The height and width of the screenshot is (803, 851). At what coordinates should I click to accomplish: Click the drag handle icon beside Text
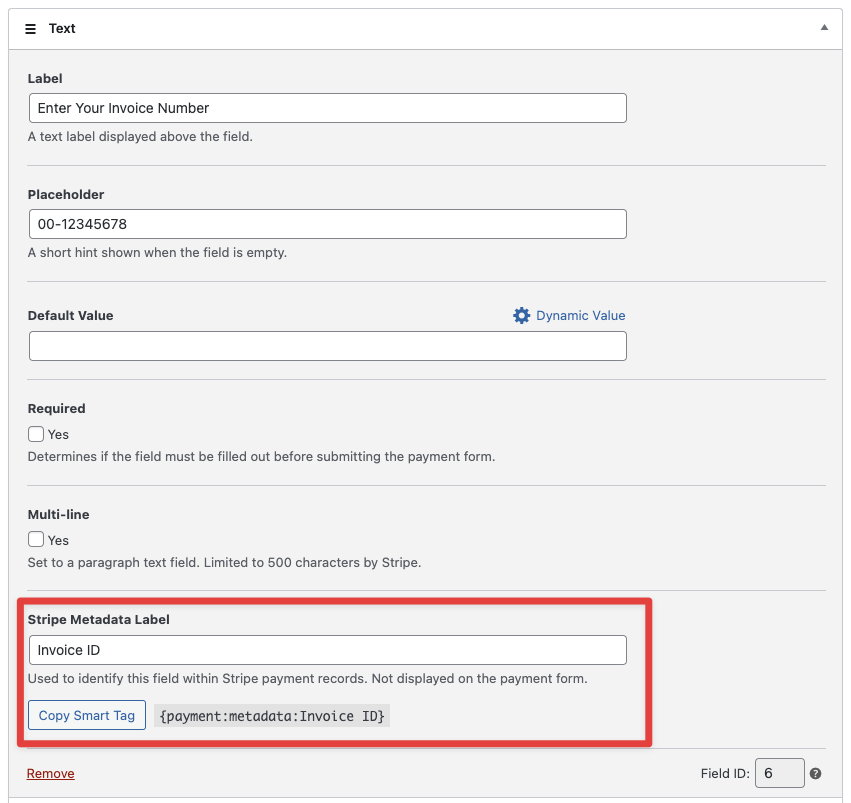coord(31,29)
